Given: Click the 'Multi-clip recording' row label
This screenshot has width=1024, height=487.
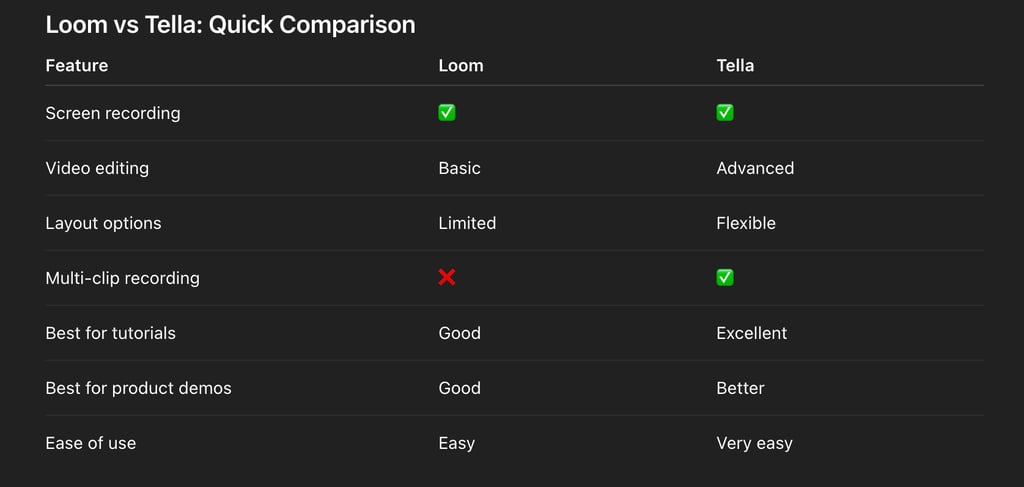Looking at the screenshot, I should point(122,278).
